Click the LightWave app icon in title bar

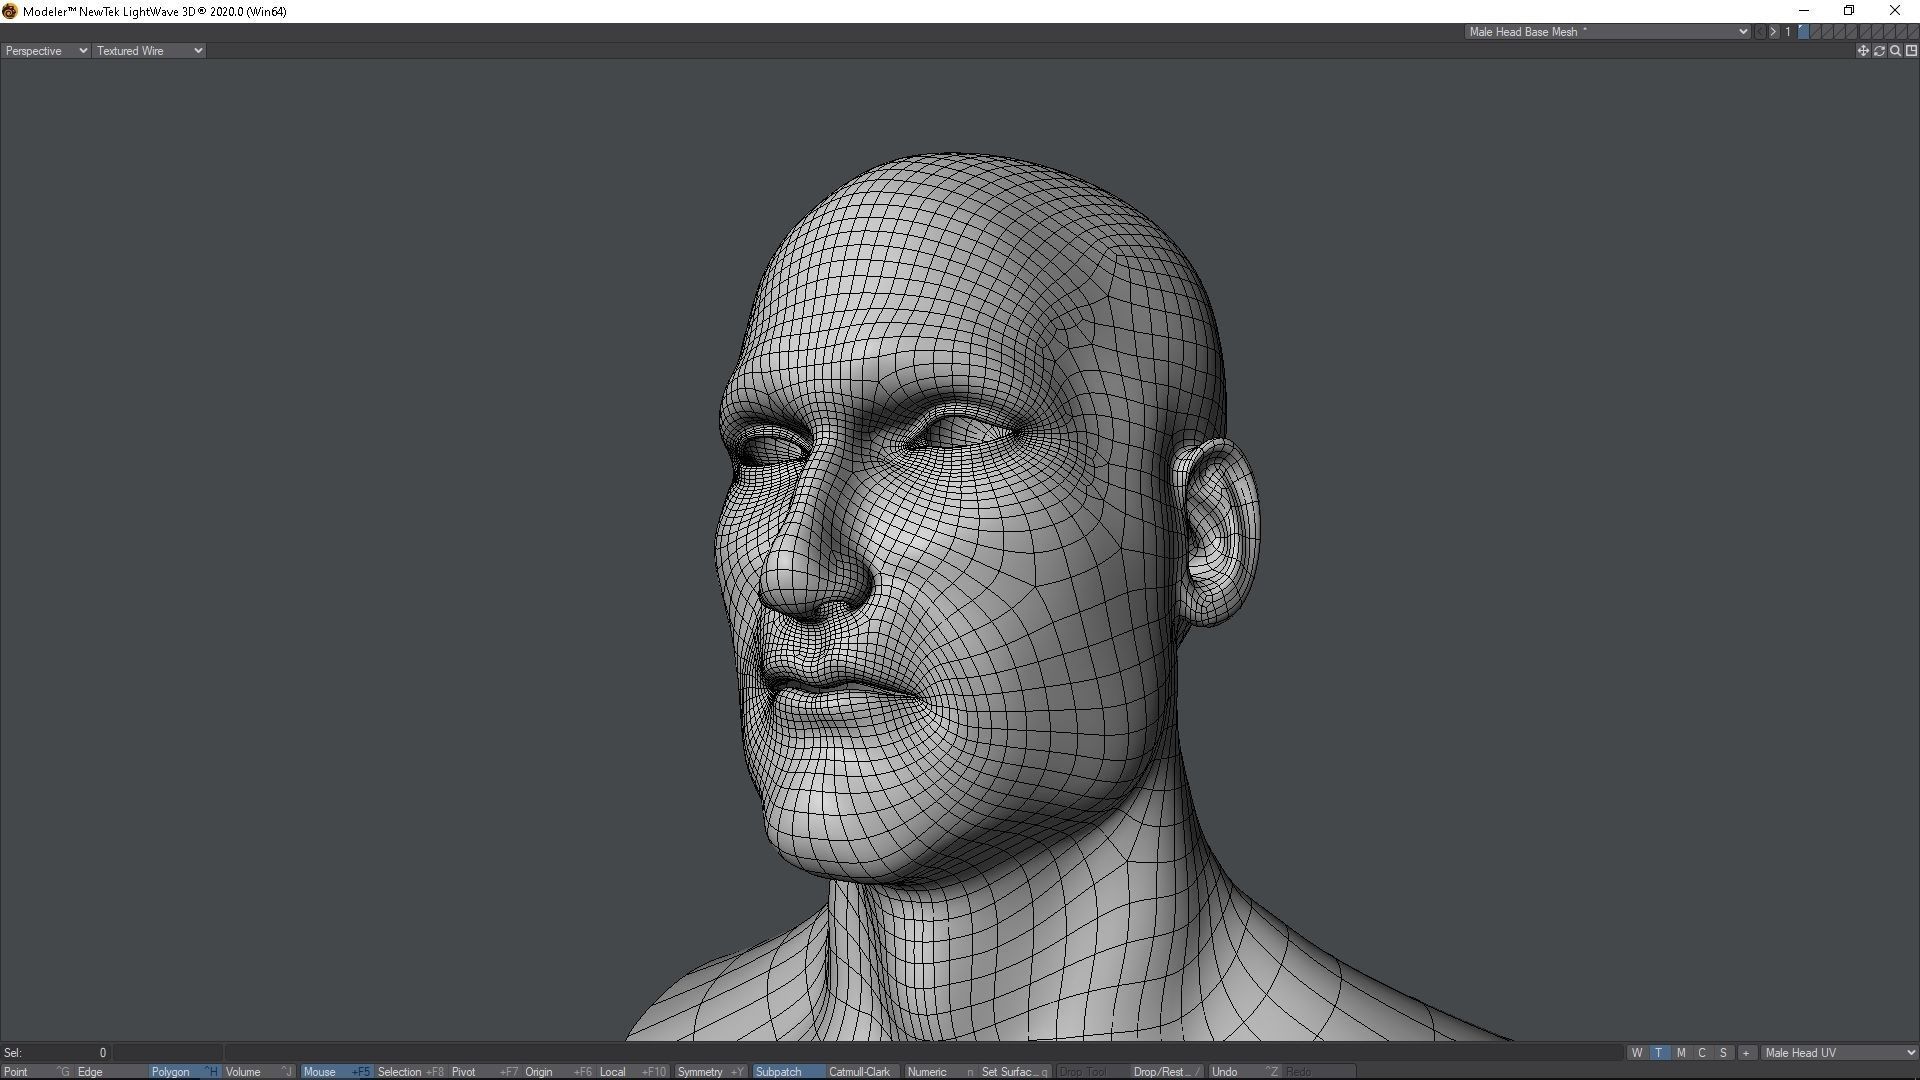tap(10, 11)
